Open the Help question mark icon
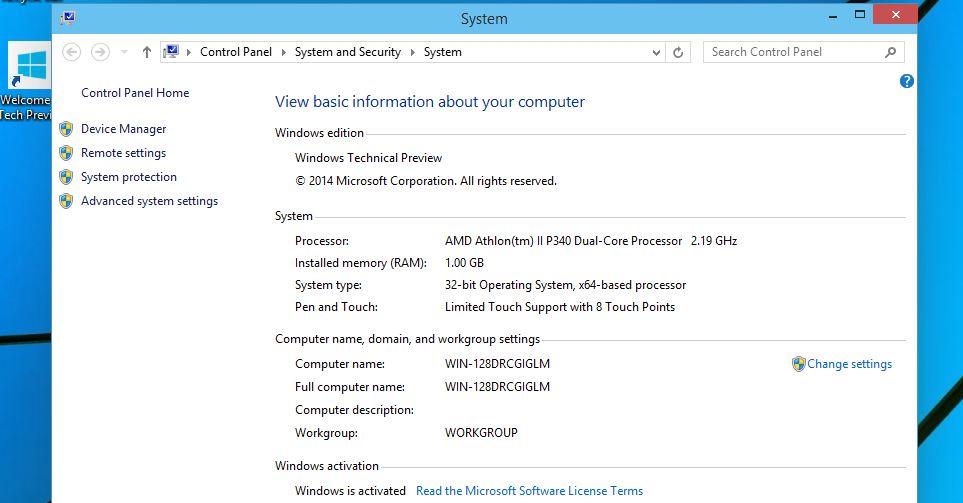The width and height of the screenshot is (963, 503). coord(906,81)
